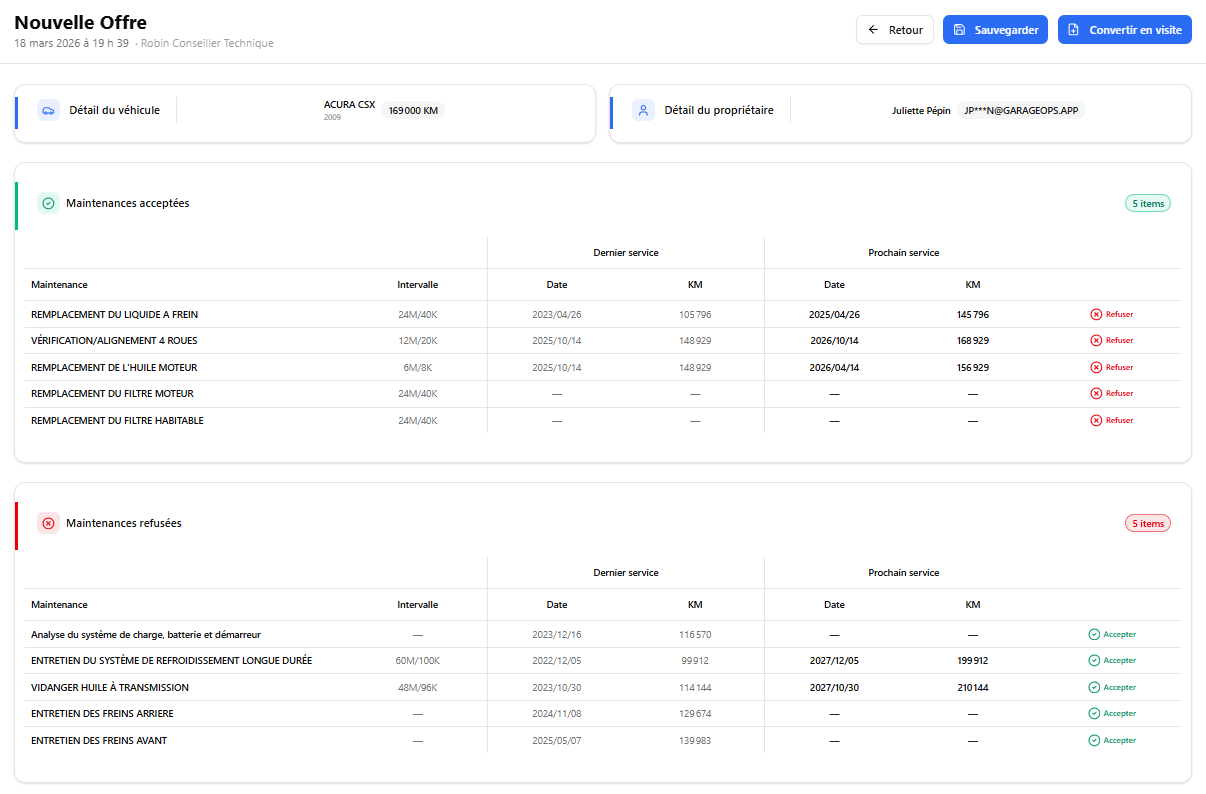The height and width of the screenshot is (794, 1206).
Task: Accept VIDANGER HUILE À TRANSMISSION maintenance
Action: (x=1112, y=687)
